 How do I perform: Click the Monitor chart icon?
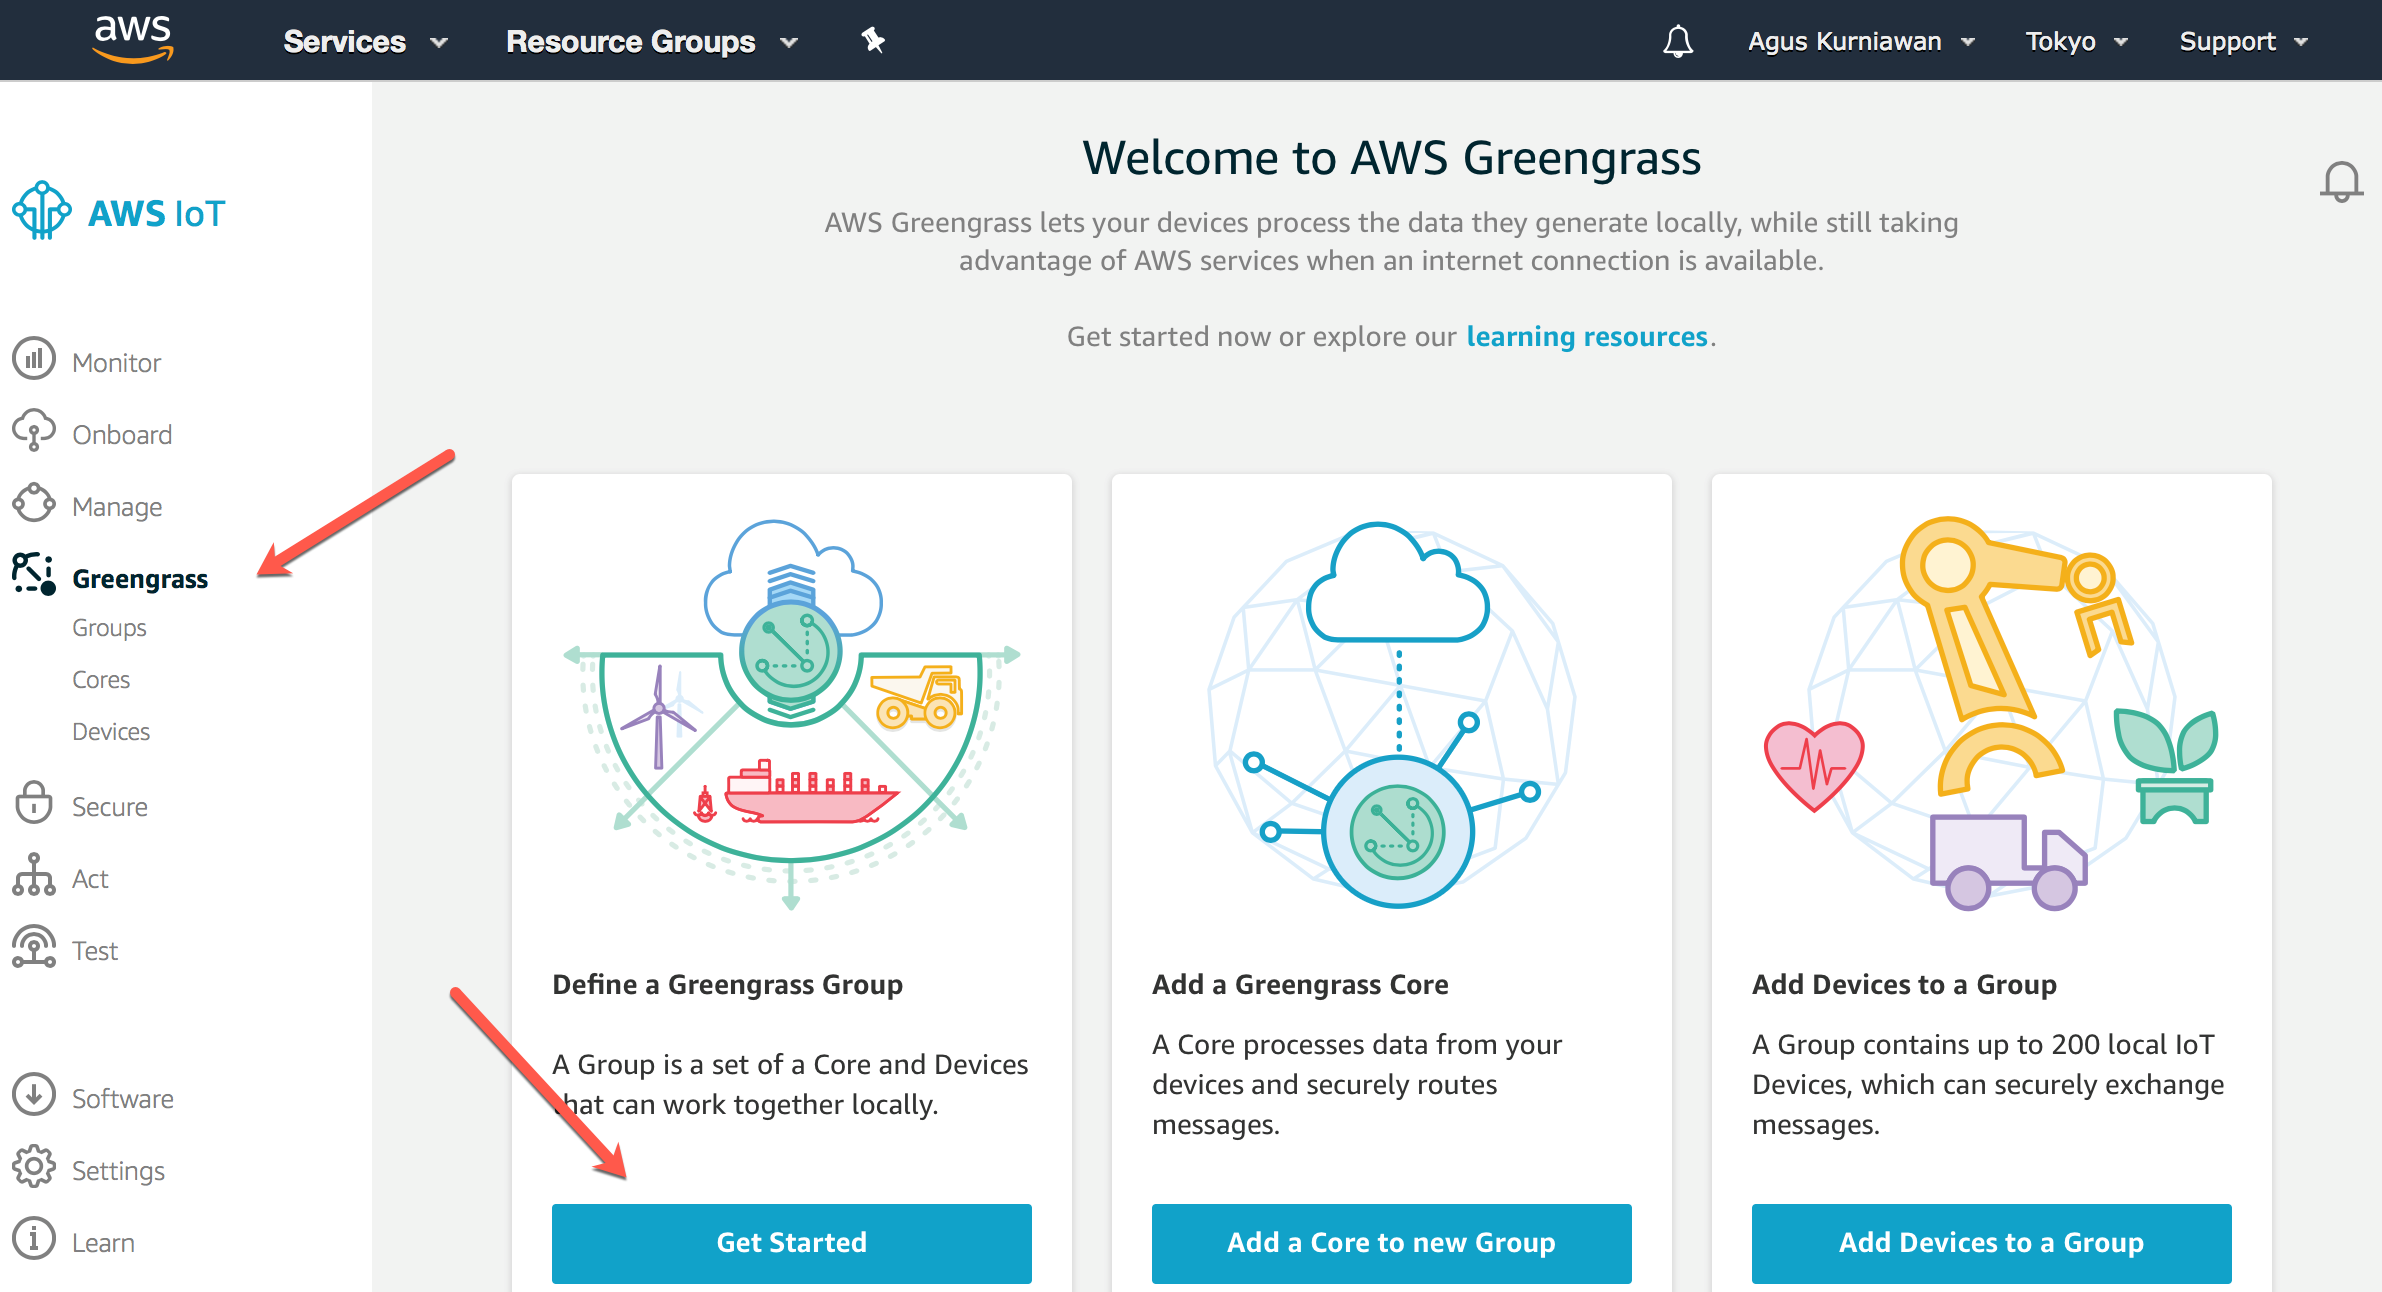click(x=34, y=359)
